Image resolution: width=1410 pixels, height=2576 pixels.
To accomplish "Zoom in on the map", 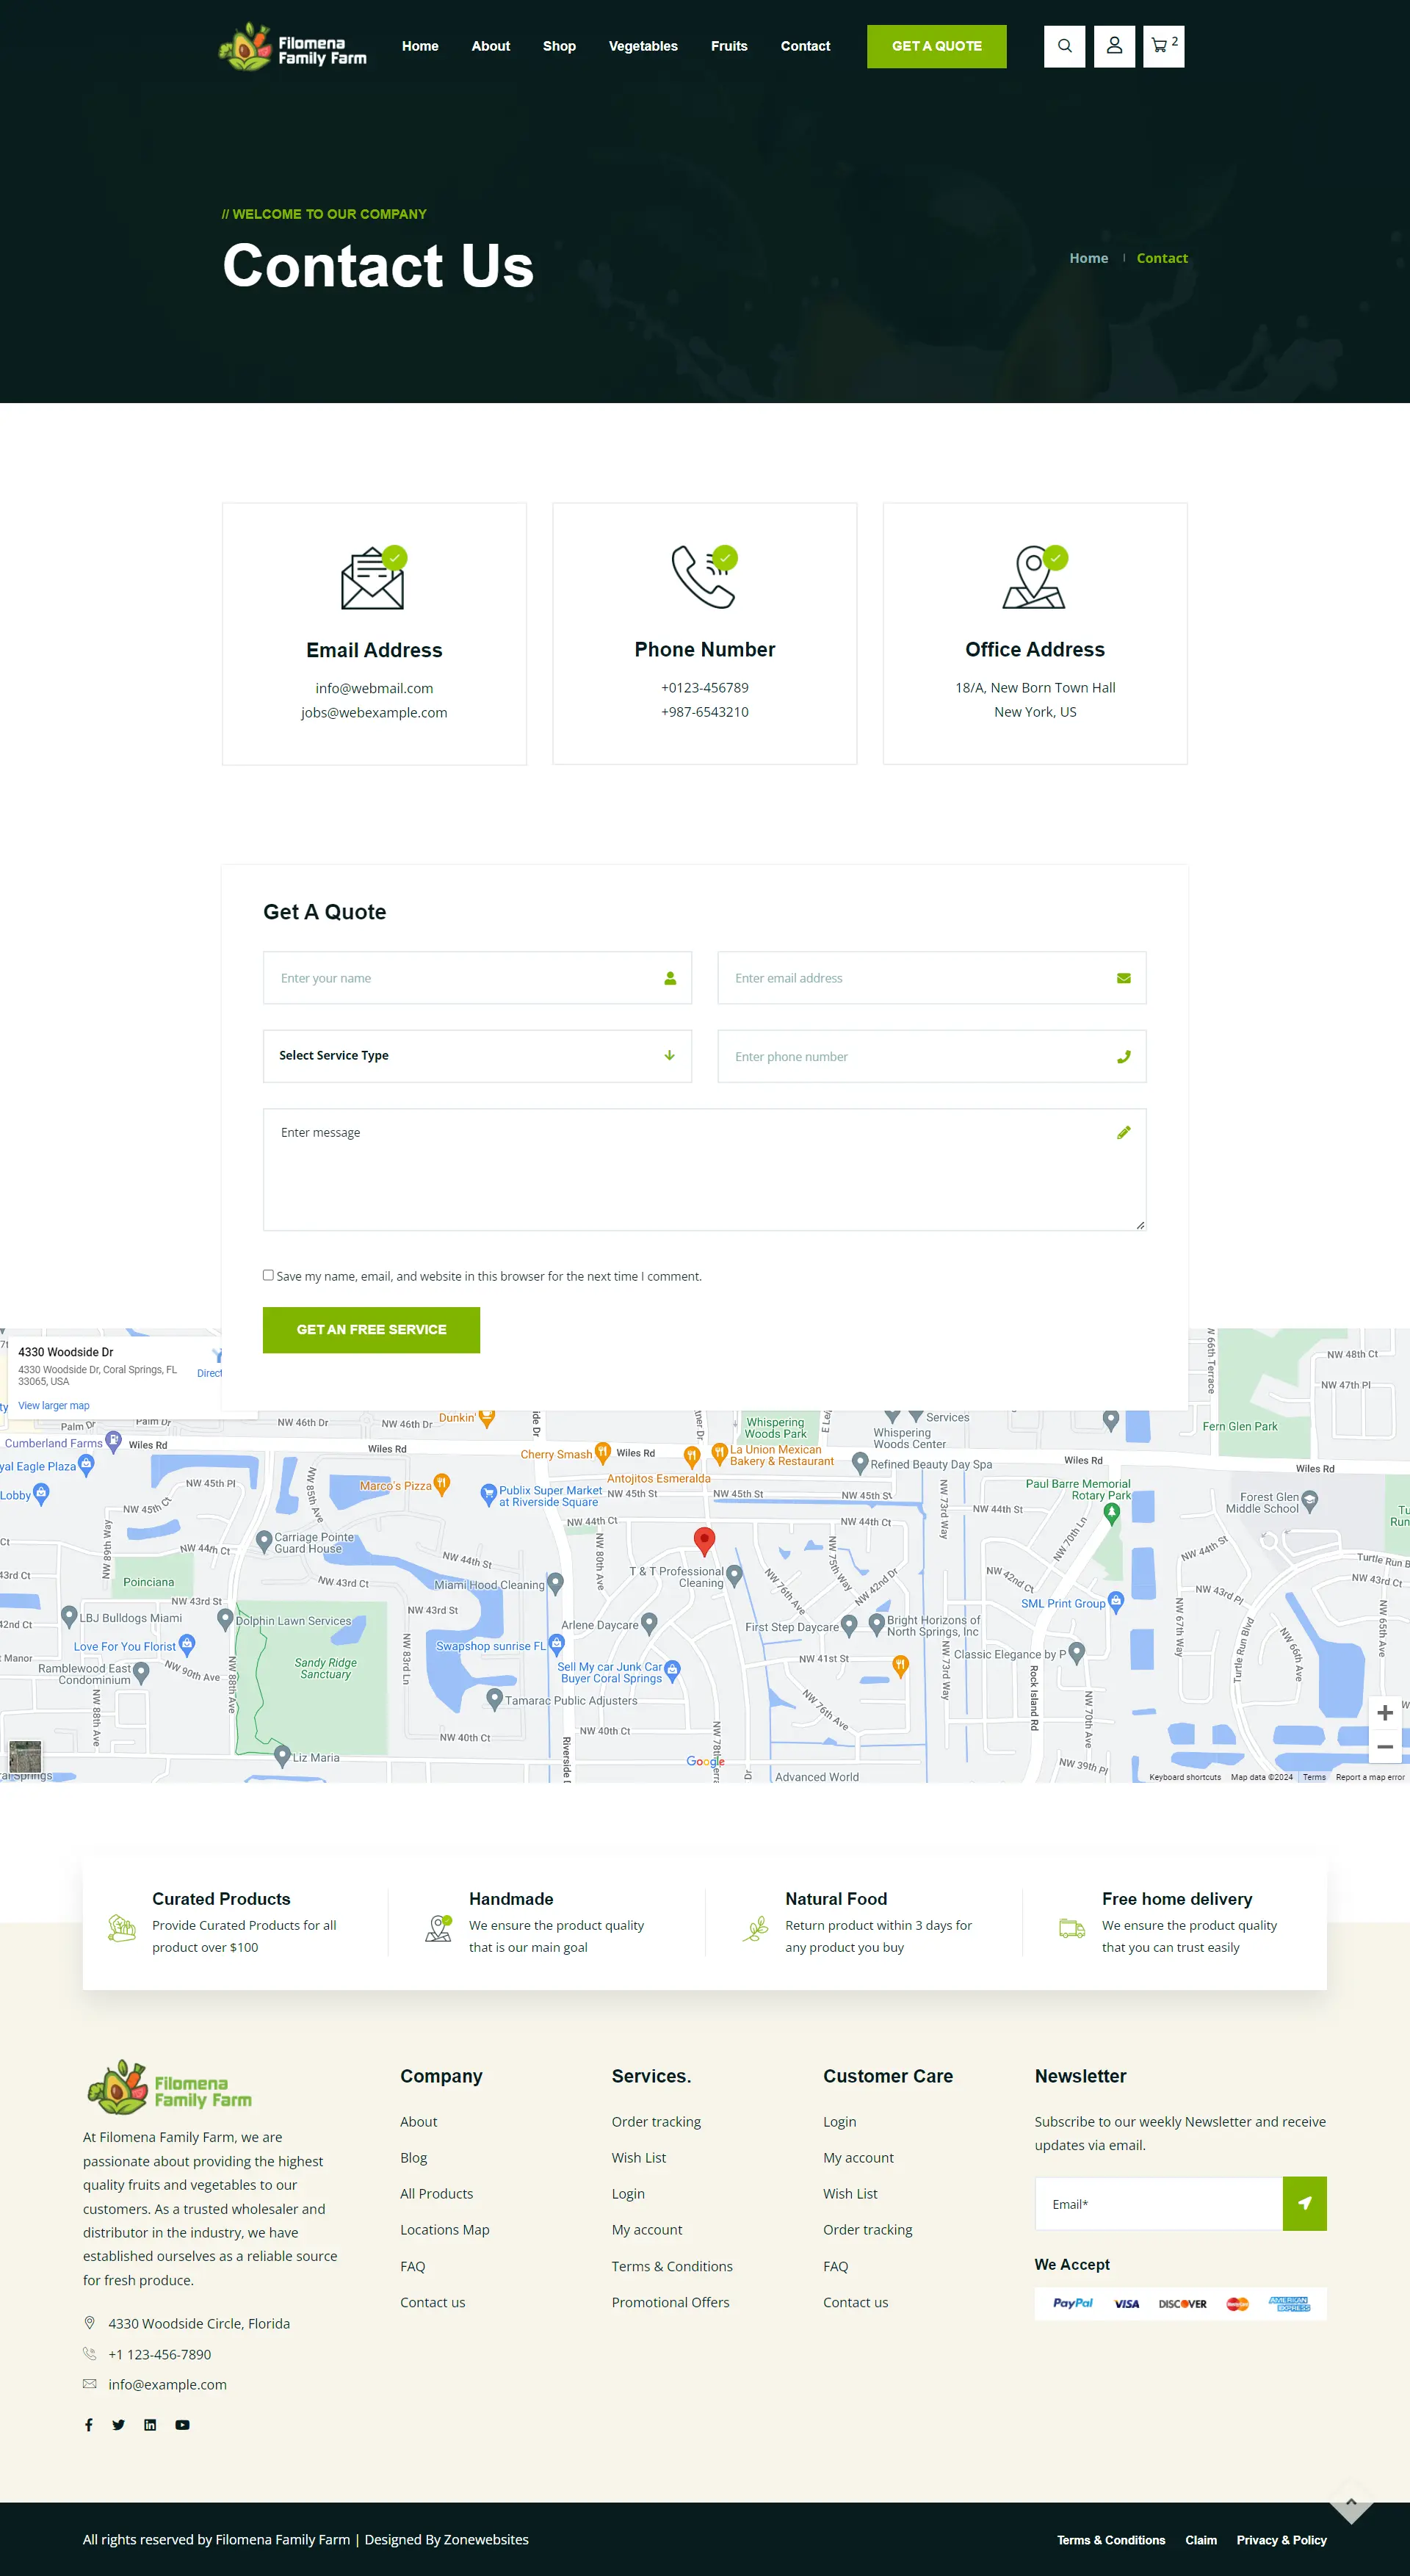I will pos(1384,1713).
